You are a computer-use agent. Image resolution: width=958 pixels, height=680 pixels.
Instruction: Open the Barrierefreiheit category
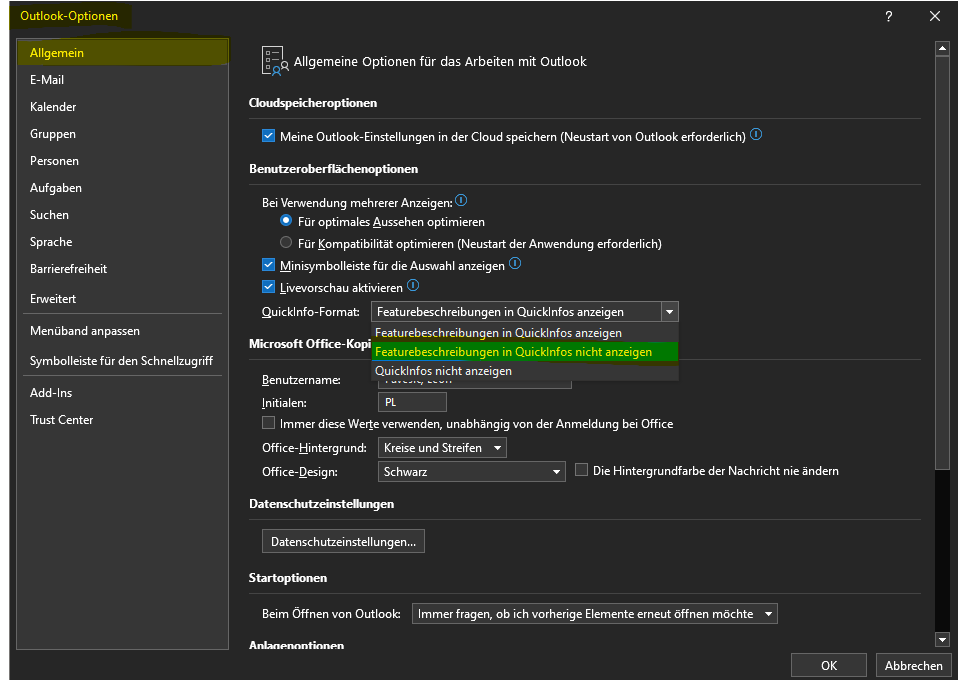[x=123, y=268]
